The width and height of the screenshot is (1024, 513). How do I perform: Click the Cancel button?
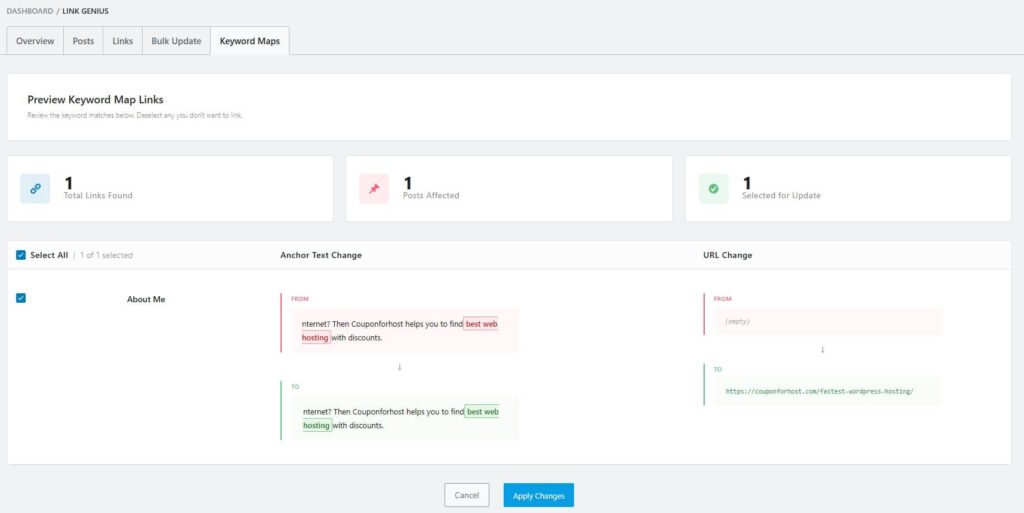click(467, 495)
